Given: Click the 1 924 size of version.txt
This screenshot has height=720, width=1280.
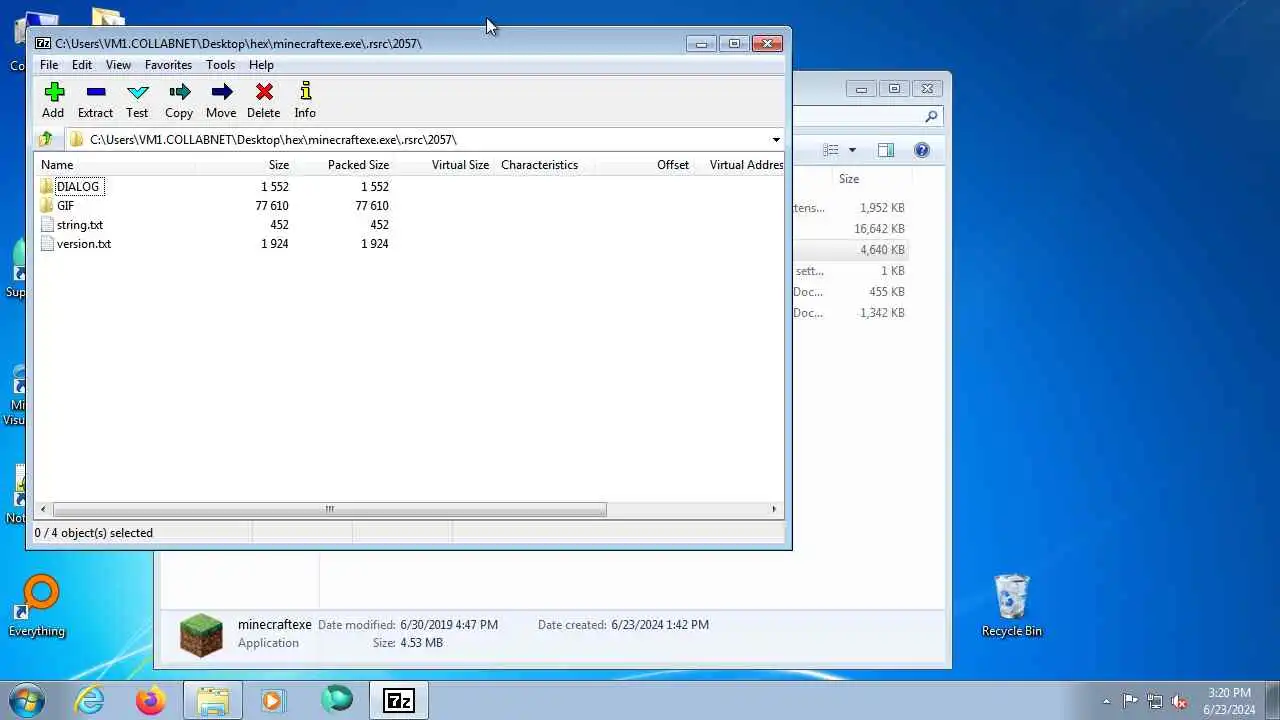Looking at the screenshot, I should click(x=275, y=244).
